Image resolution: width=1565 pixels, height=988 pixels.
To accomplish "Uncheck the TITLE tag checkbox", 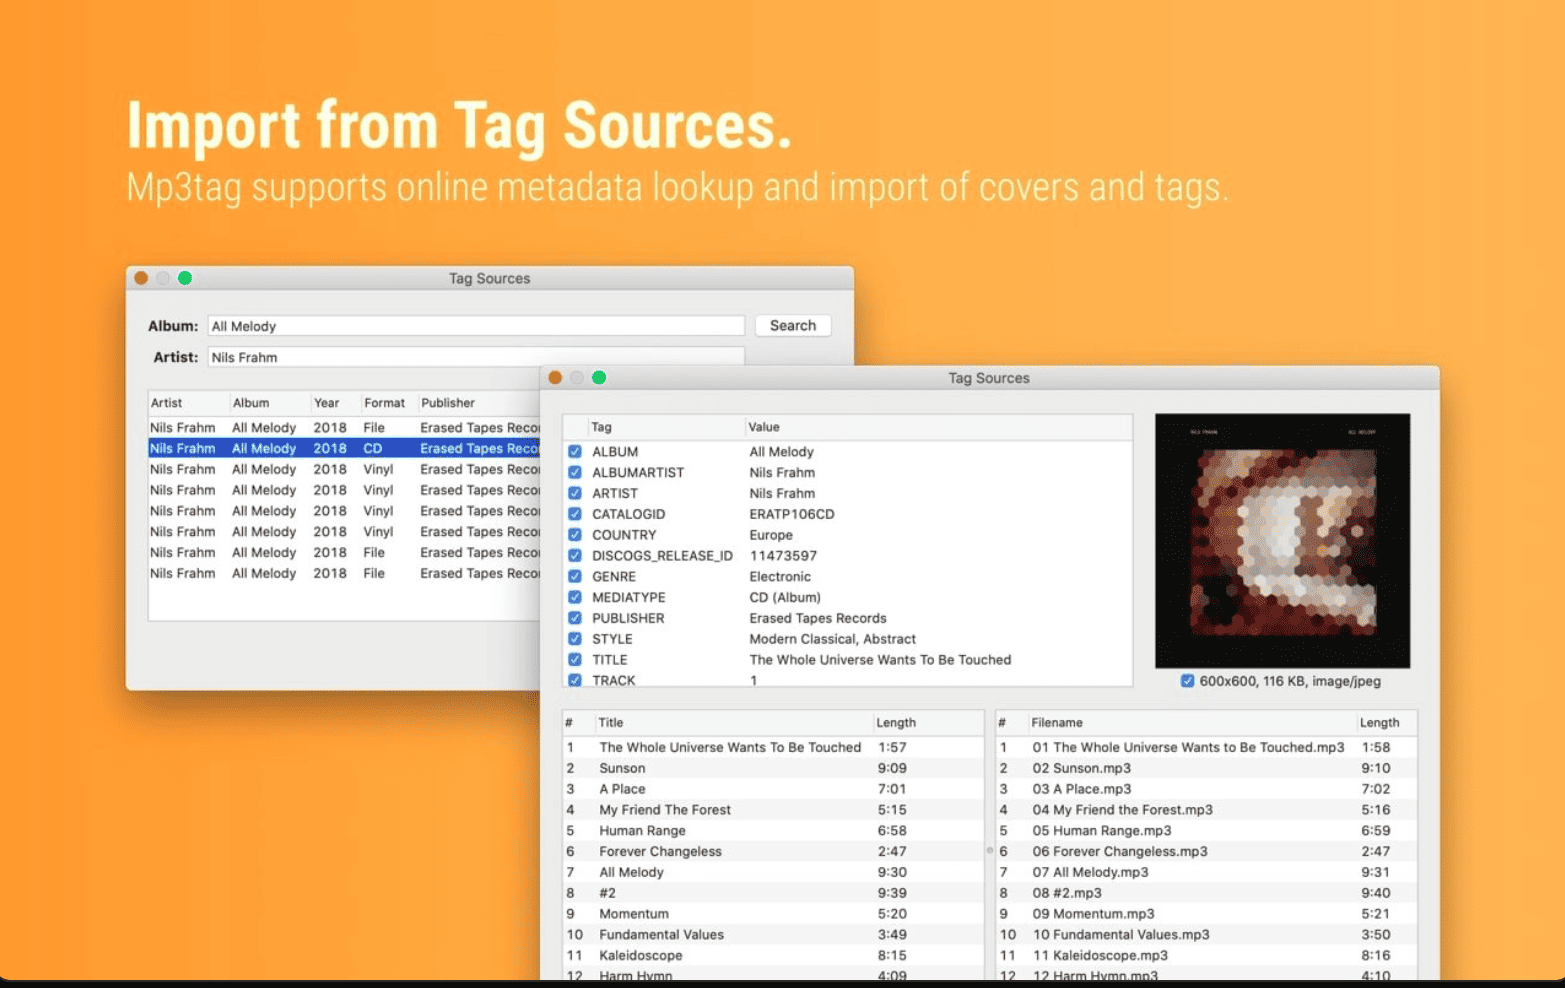I will point(575,660).
